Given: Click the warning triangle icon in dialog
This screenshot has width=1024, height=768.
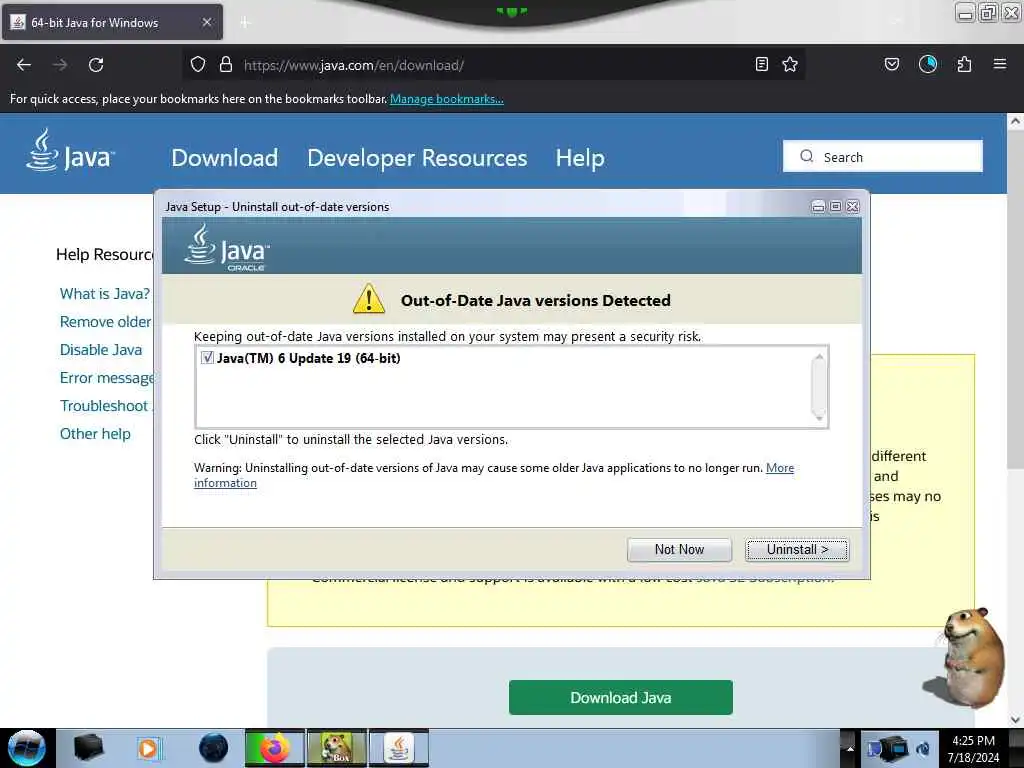Looking at the screenshot, I should click(x=369, y=299).
